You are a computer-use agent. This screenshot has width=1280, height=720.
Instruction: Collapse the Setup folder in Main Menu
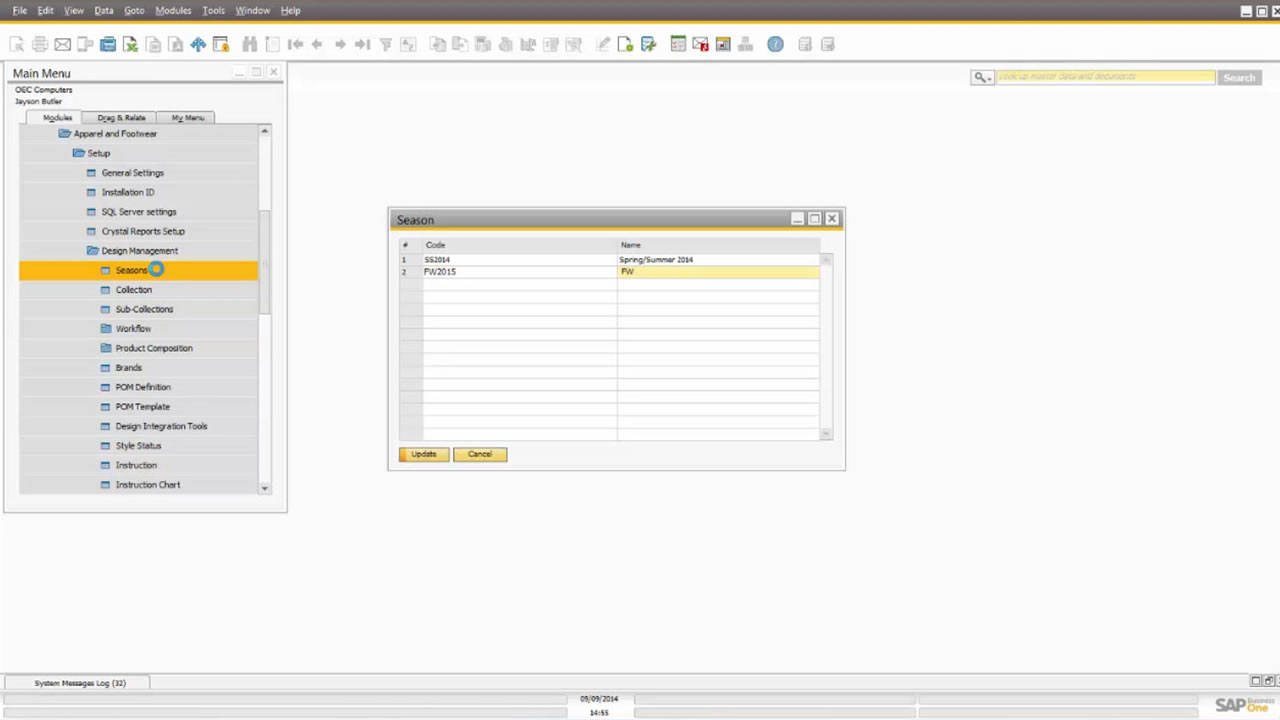[x=79, y=153]
